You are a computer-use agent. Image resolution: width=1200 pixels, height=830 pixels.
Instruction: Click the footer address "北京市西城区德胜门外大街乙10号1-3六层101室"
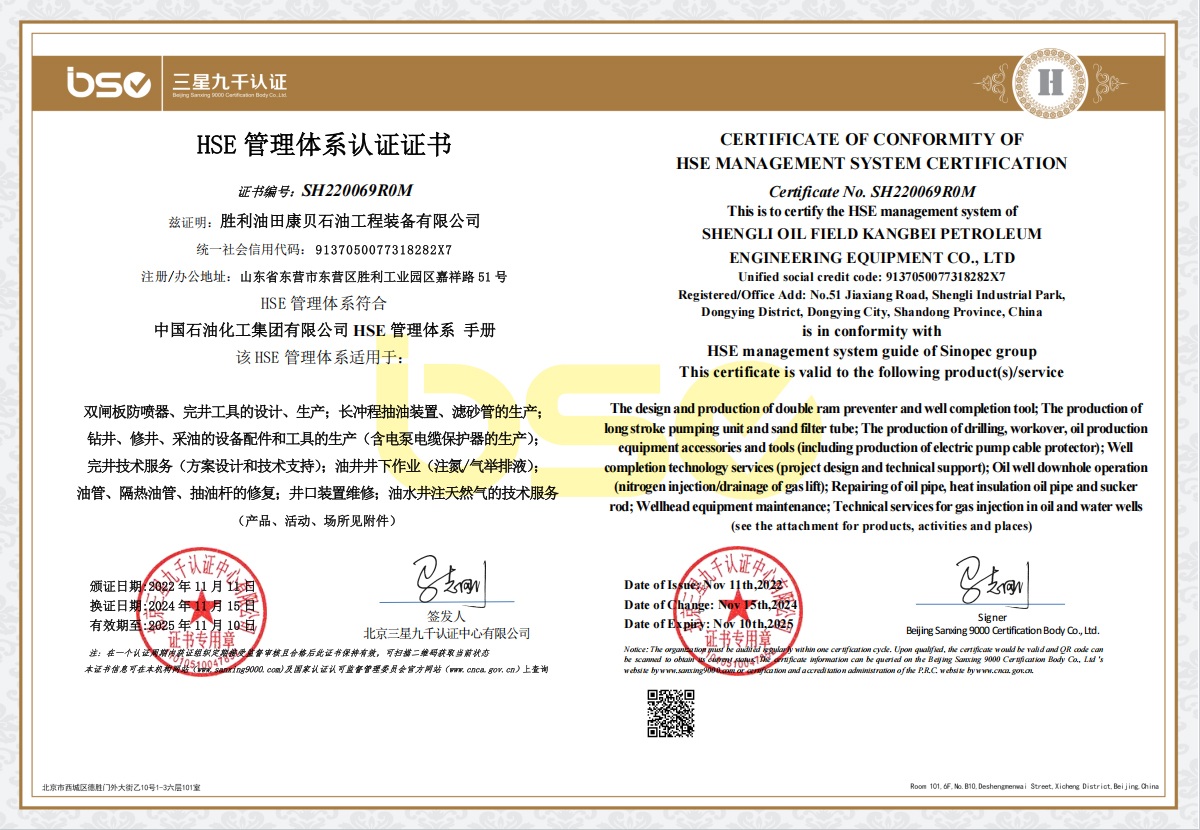[121, 787]
